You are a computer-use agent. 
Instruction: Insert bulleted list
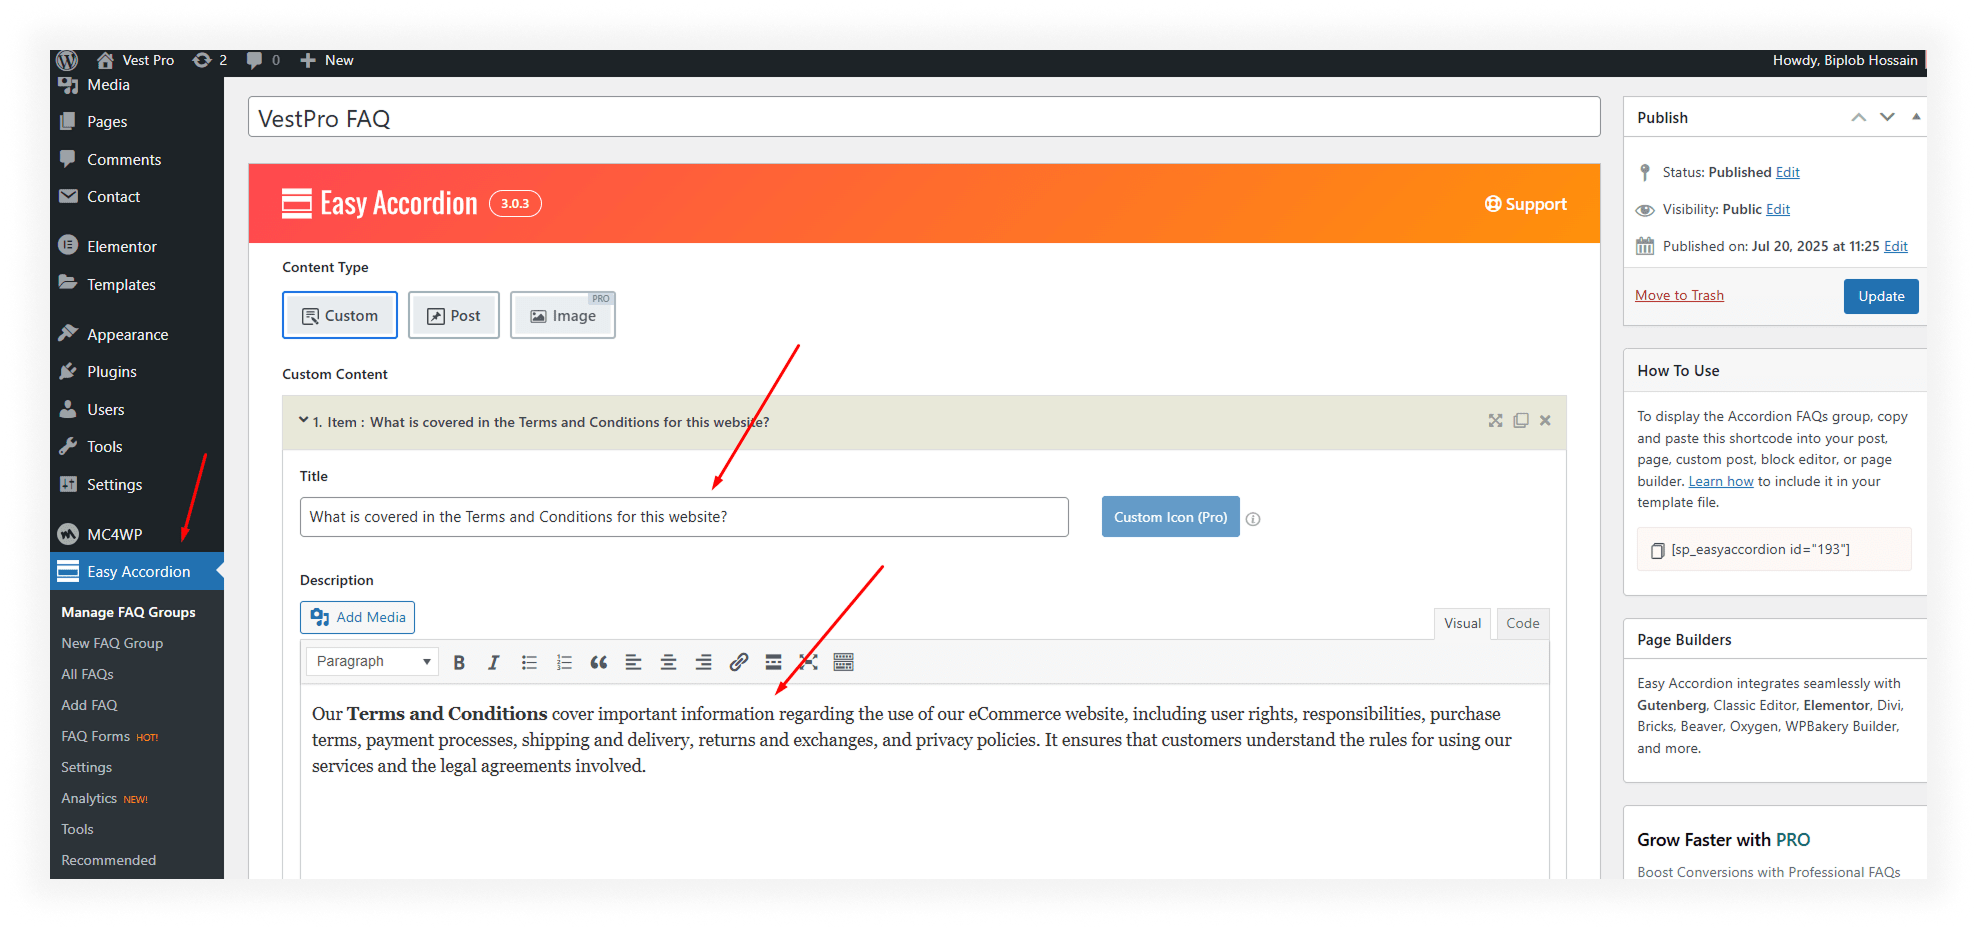(x=529, y=662)
